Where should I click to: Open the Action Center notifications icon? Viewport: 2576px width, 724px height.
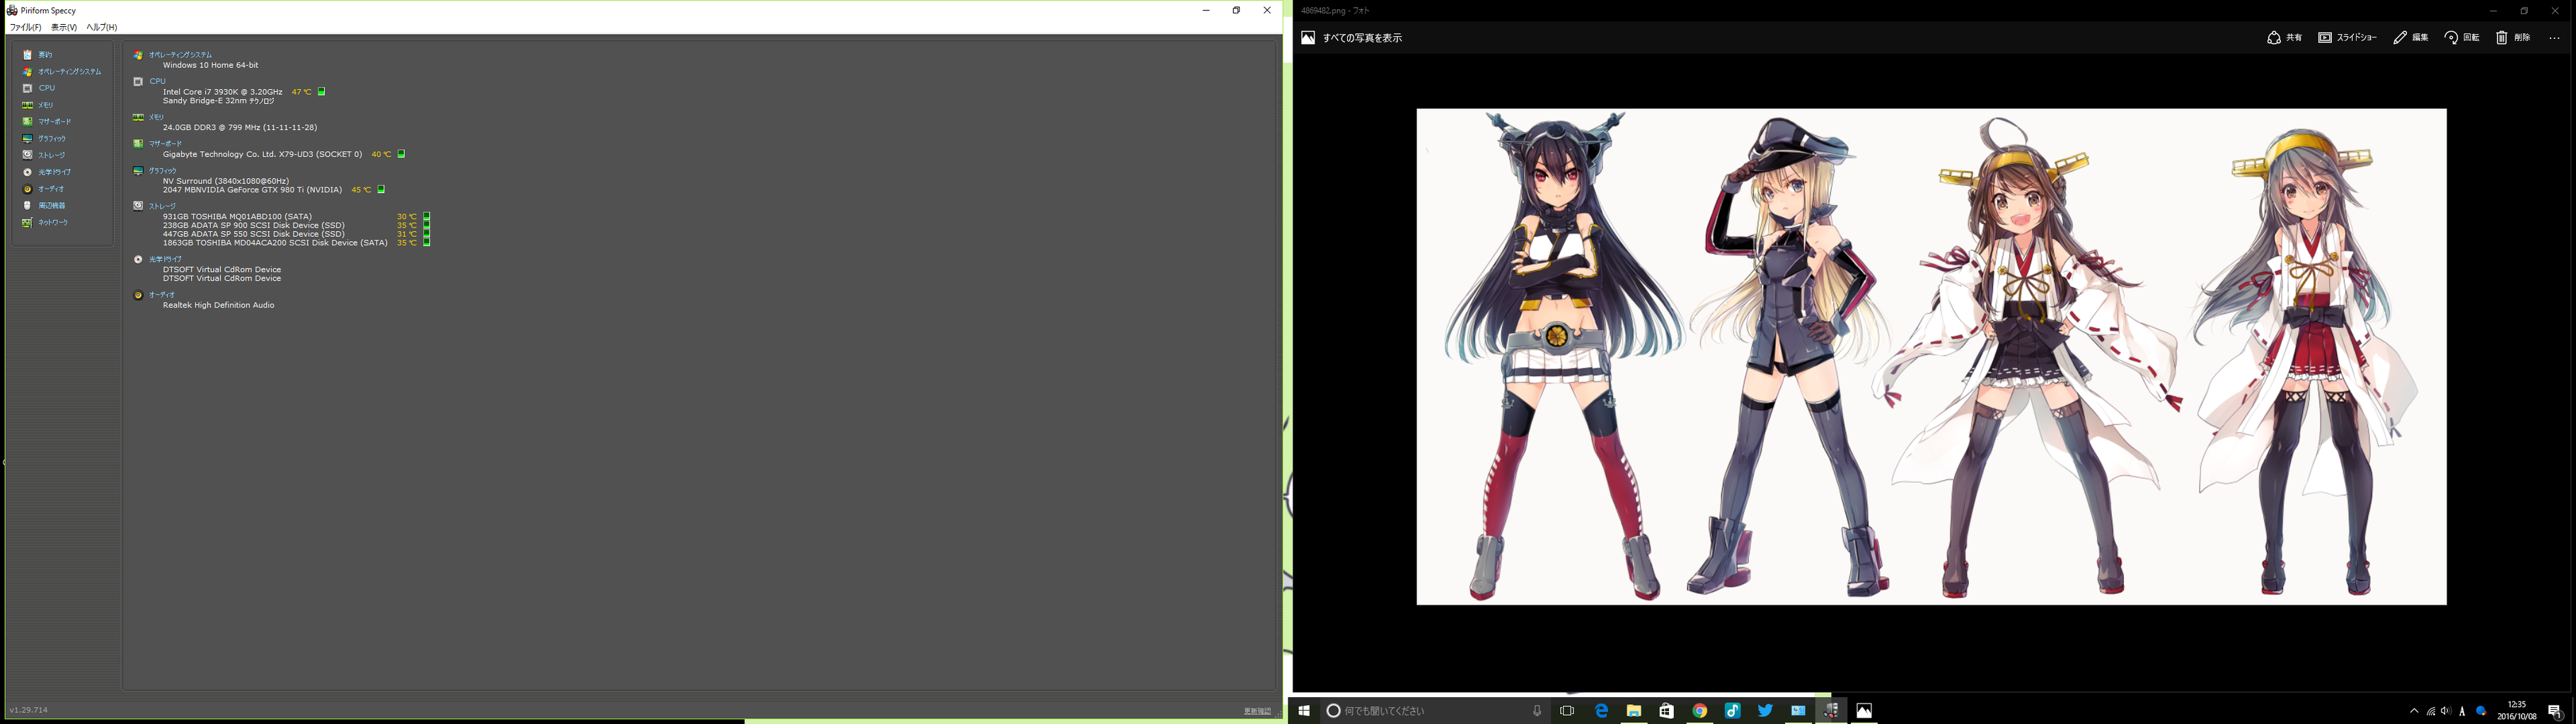pyautogui.click(x=2555, y=711)
